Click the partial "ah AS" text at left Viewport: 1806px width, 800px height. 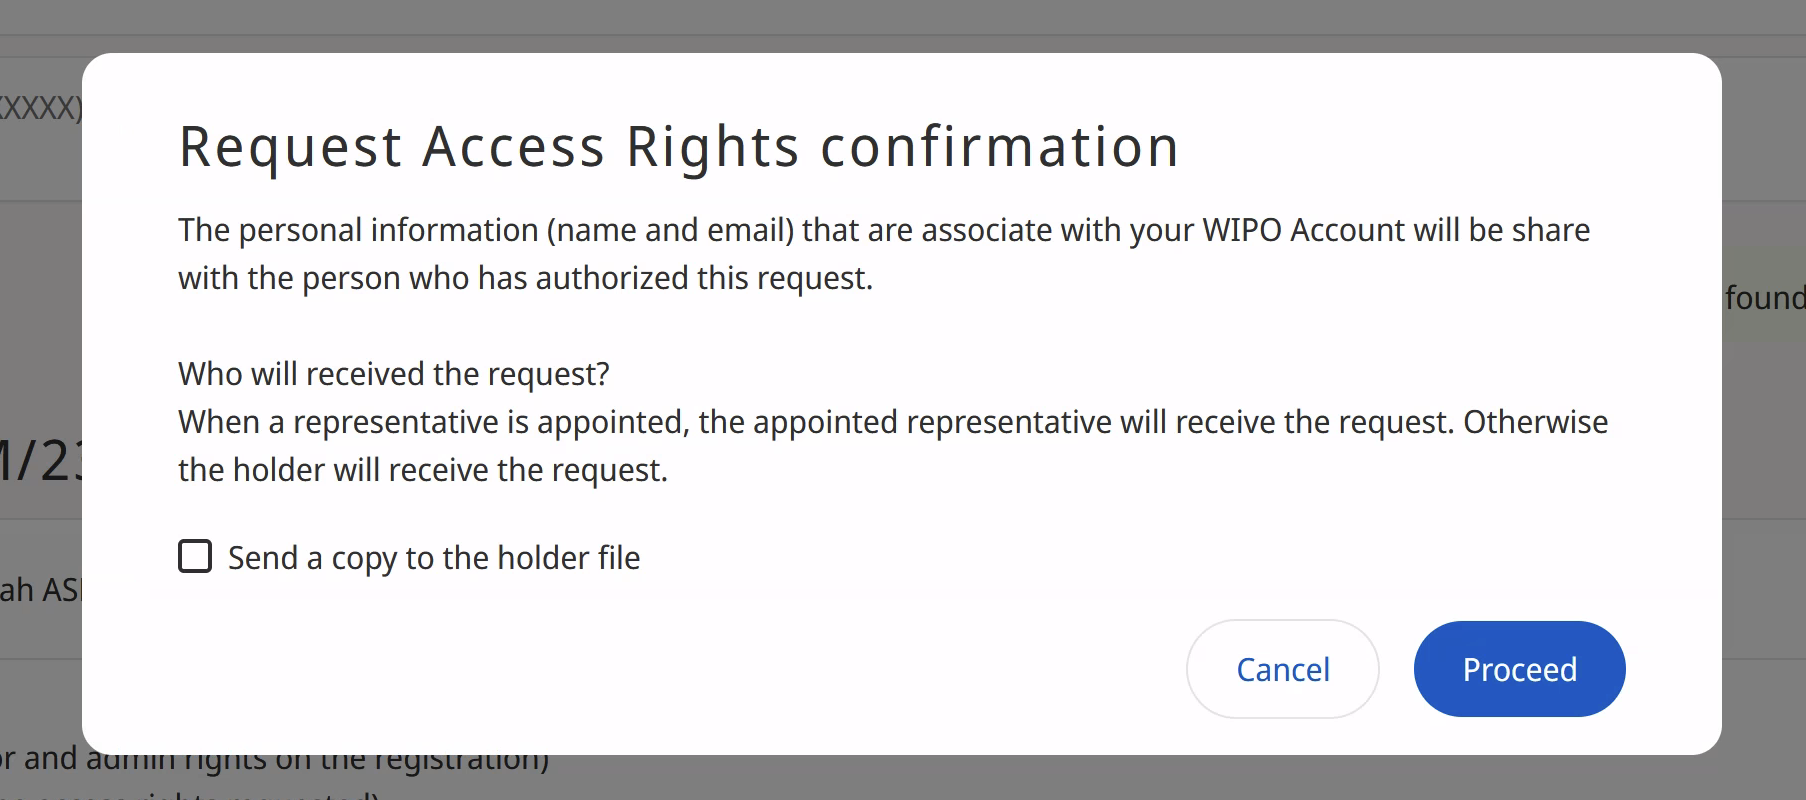coord(40,590)
